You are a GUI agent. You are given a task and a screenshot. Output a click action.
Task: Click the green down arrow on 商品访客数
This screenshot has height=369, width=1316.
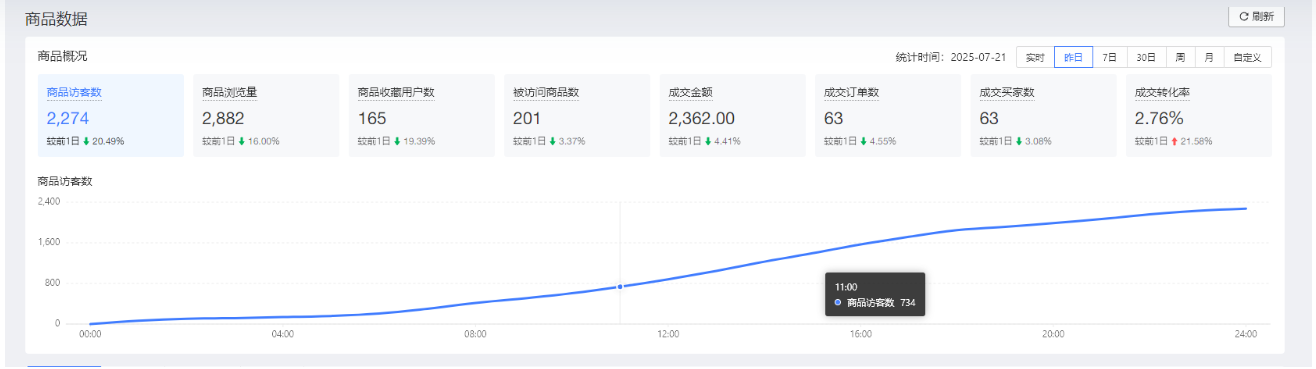[86, 142]
